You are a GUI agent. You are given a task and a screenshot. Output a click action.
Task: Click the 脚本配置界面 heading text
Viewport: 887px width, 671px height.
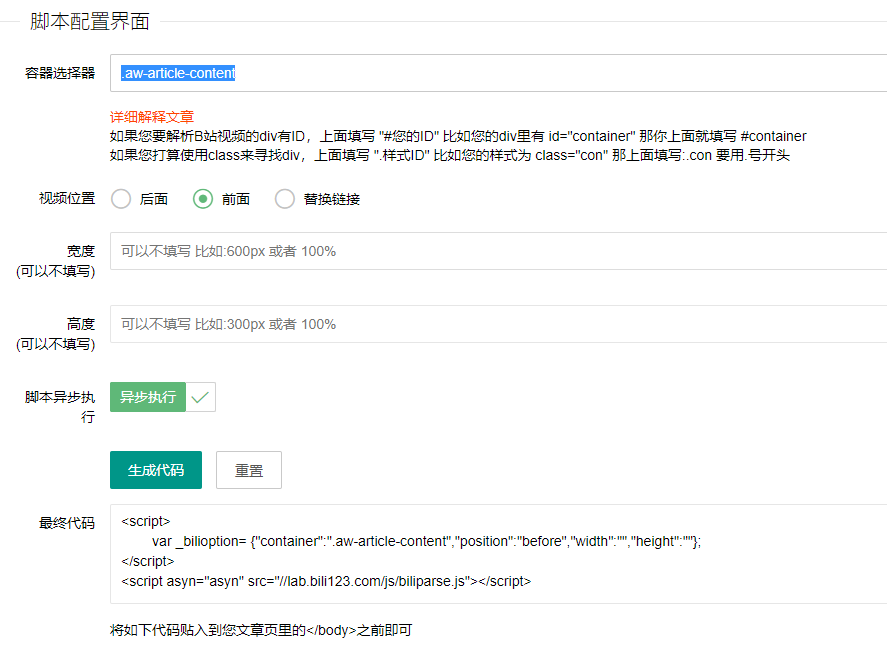(89, 21)
